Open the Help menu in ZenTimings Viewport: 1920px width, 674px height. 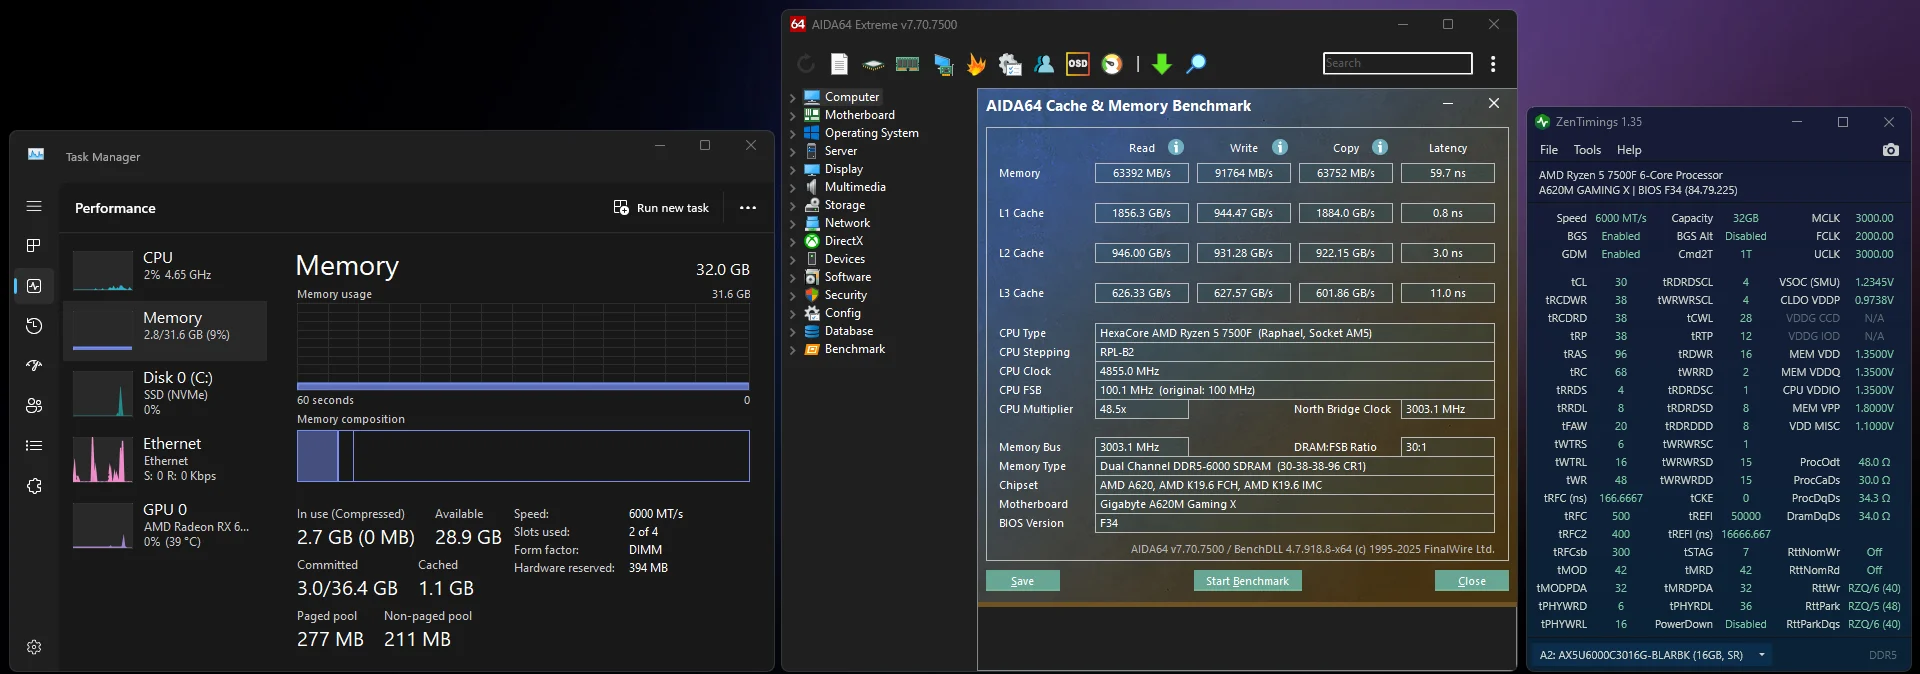click(x=1629, y=150)
